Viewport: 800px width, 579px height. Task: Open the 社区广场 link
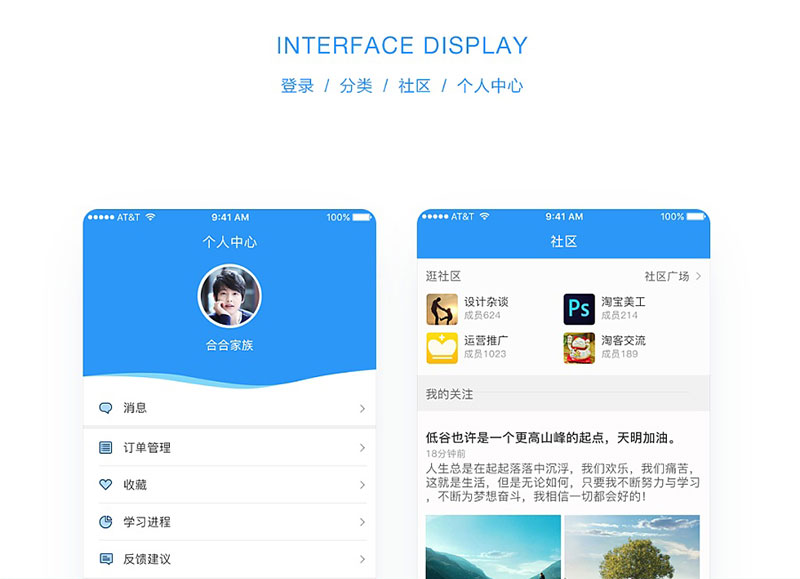(667, 276)
